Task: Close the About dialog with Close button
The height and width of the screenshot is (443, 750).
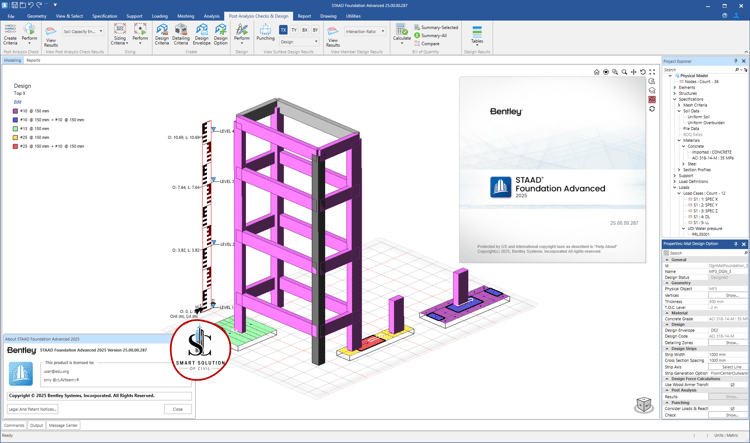Action: pos(178,409)
